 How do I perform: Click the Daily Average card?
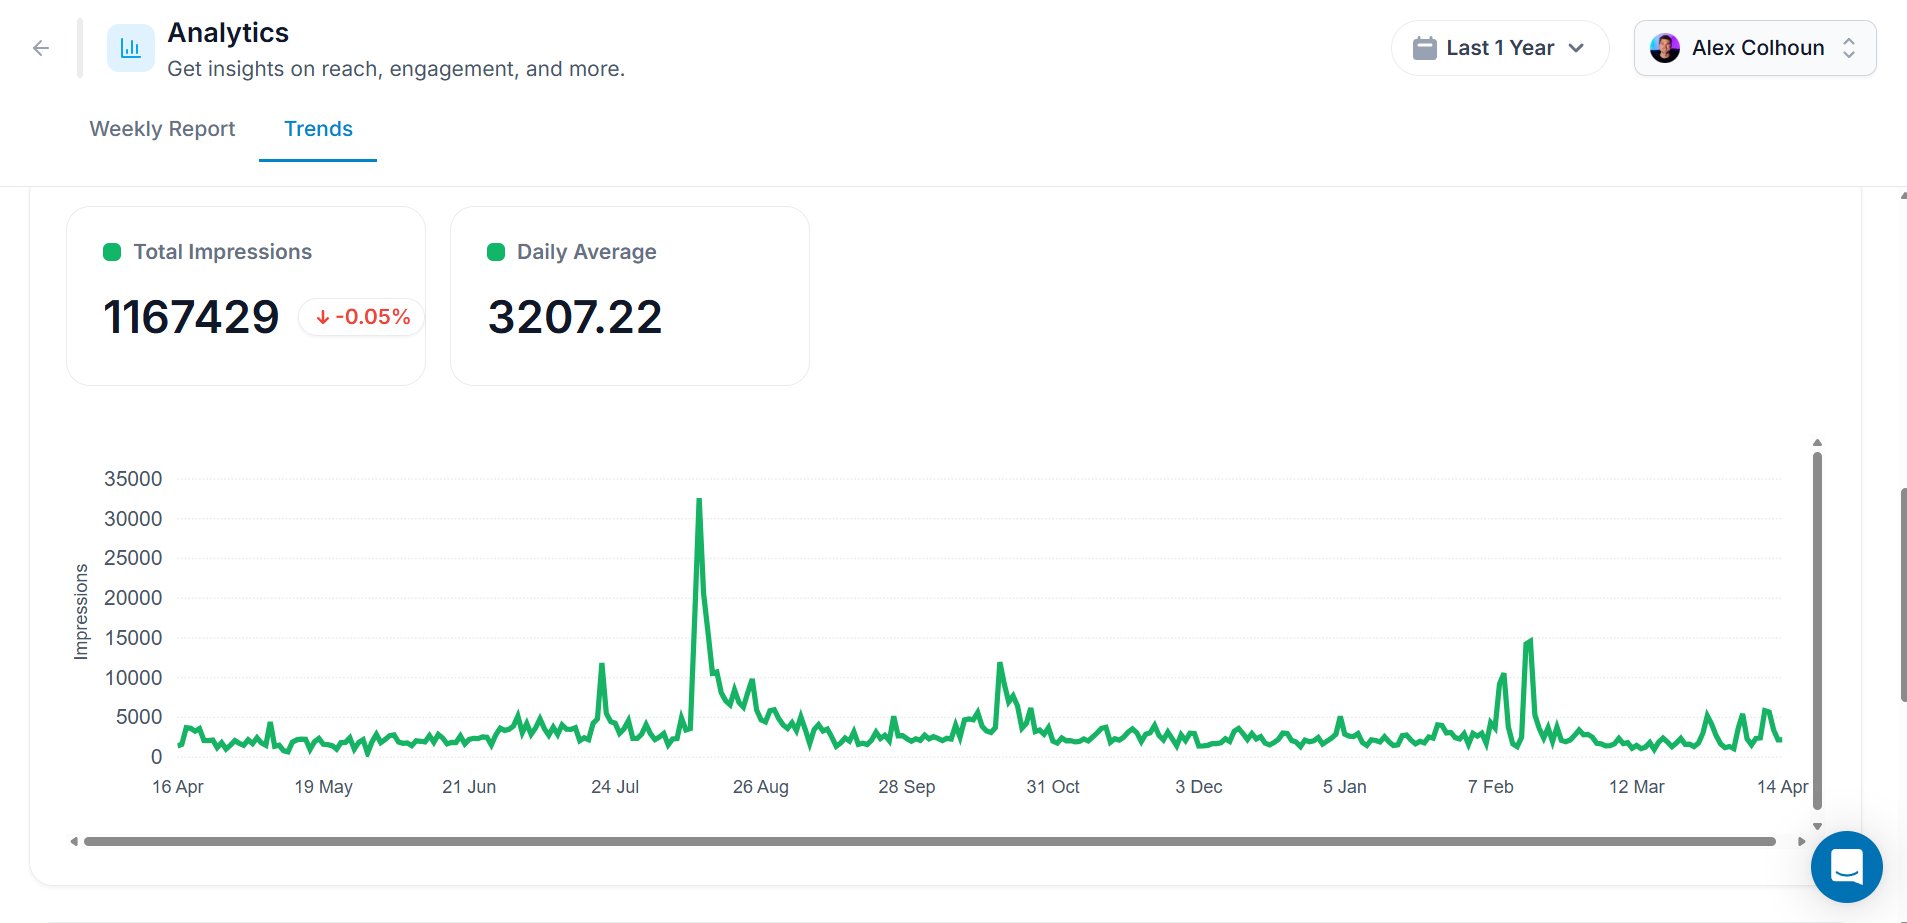click(x=629, y=295)
